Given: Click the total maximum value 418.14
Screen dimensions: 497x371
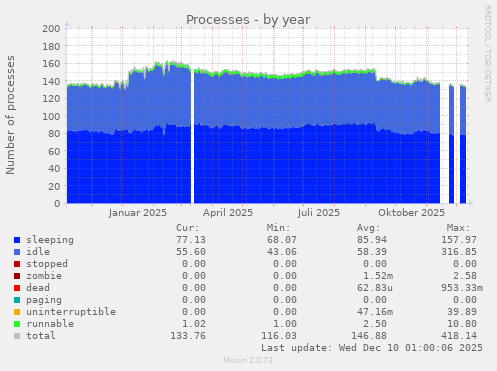Looking at the screenshot, I should [459, 336].
